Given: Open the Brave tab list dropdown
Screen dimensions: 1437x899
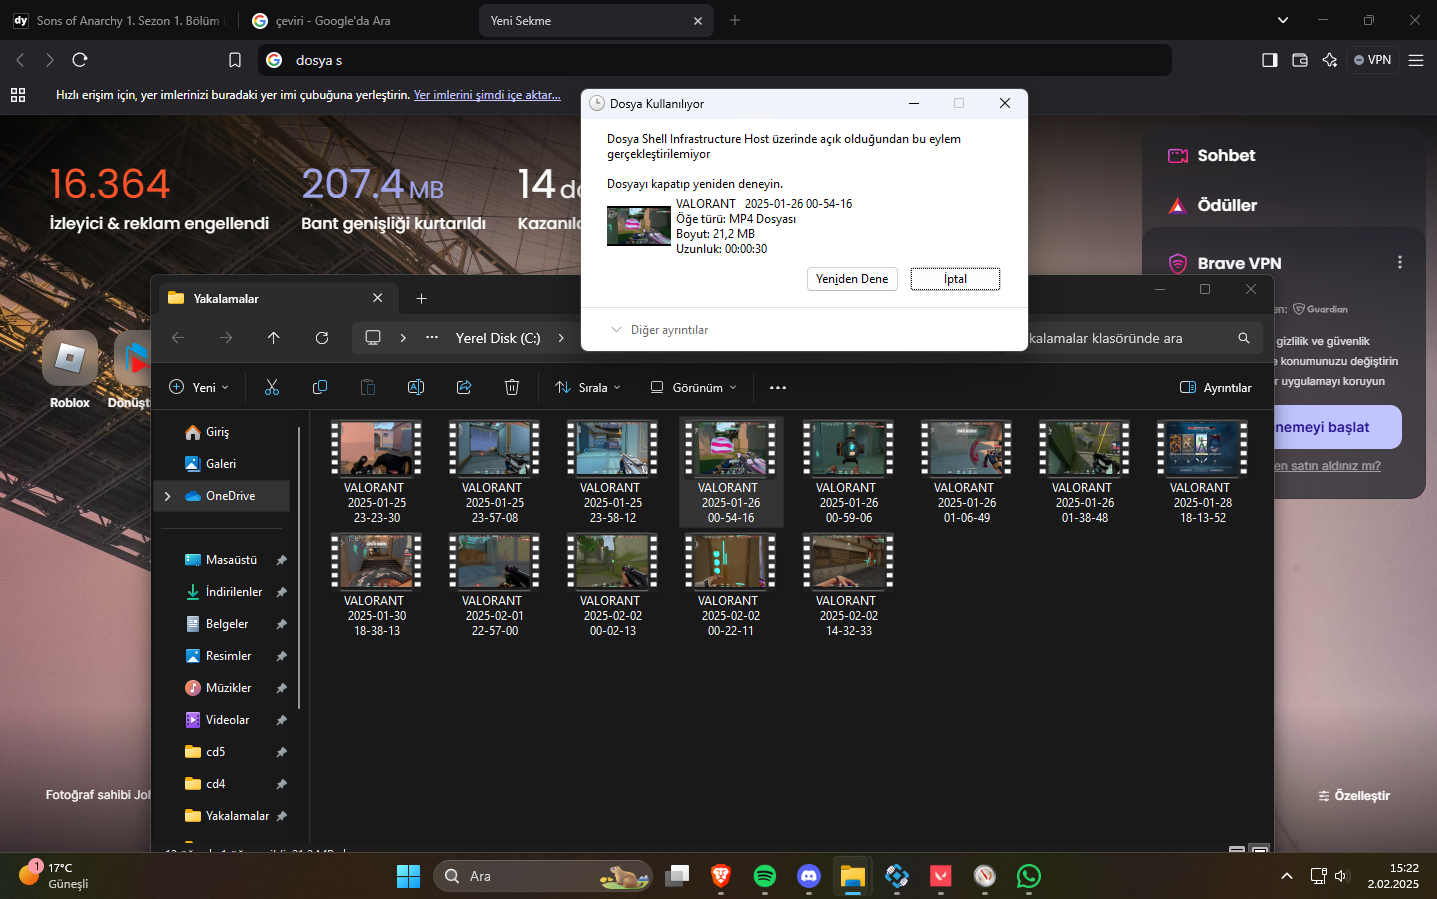Looking at the screenshot, I should click(x=1283, y=20).
